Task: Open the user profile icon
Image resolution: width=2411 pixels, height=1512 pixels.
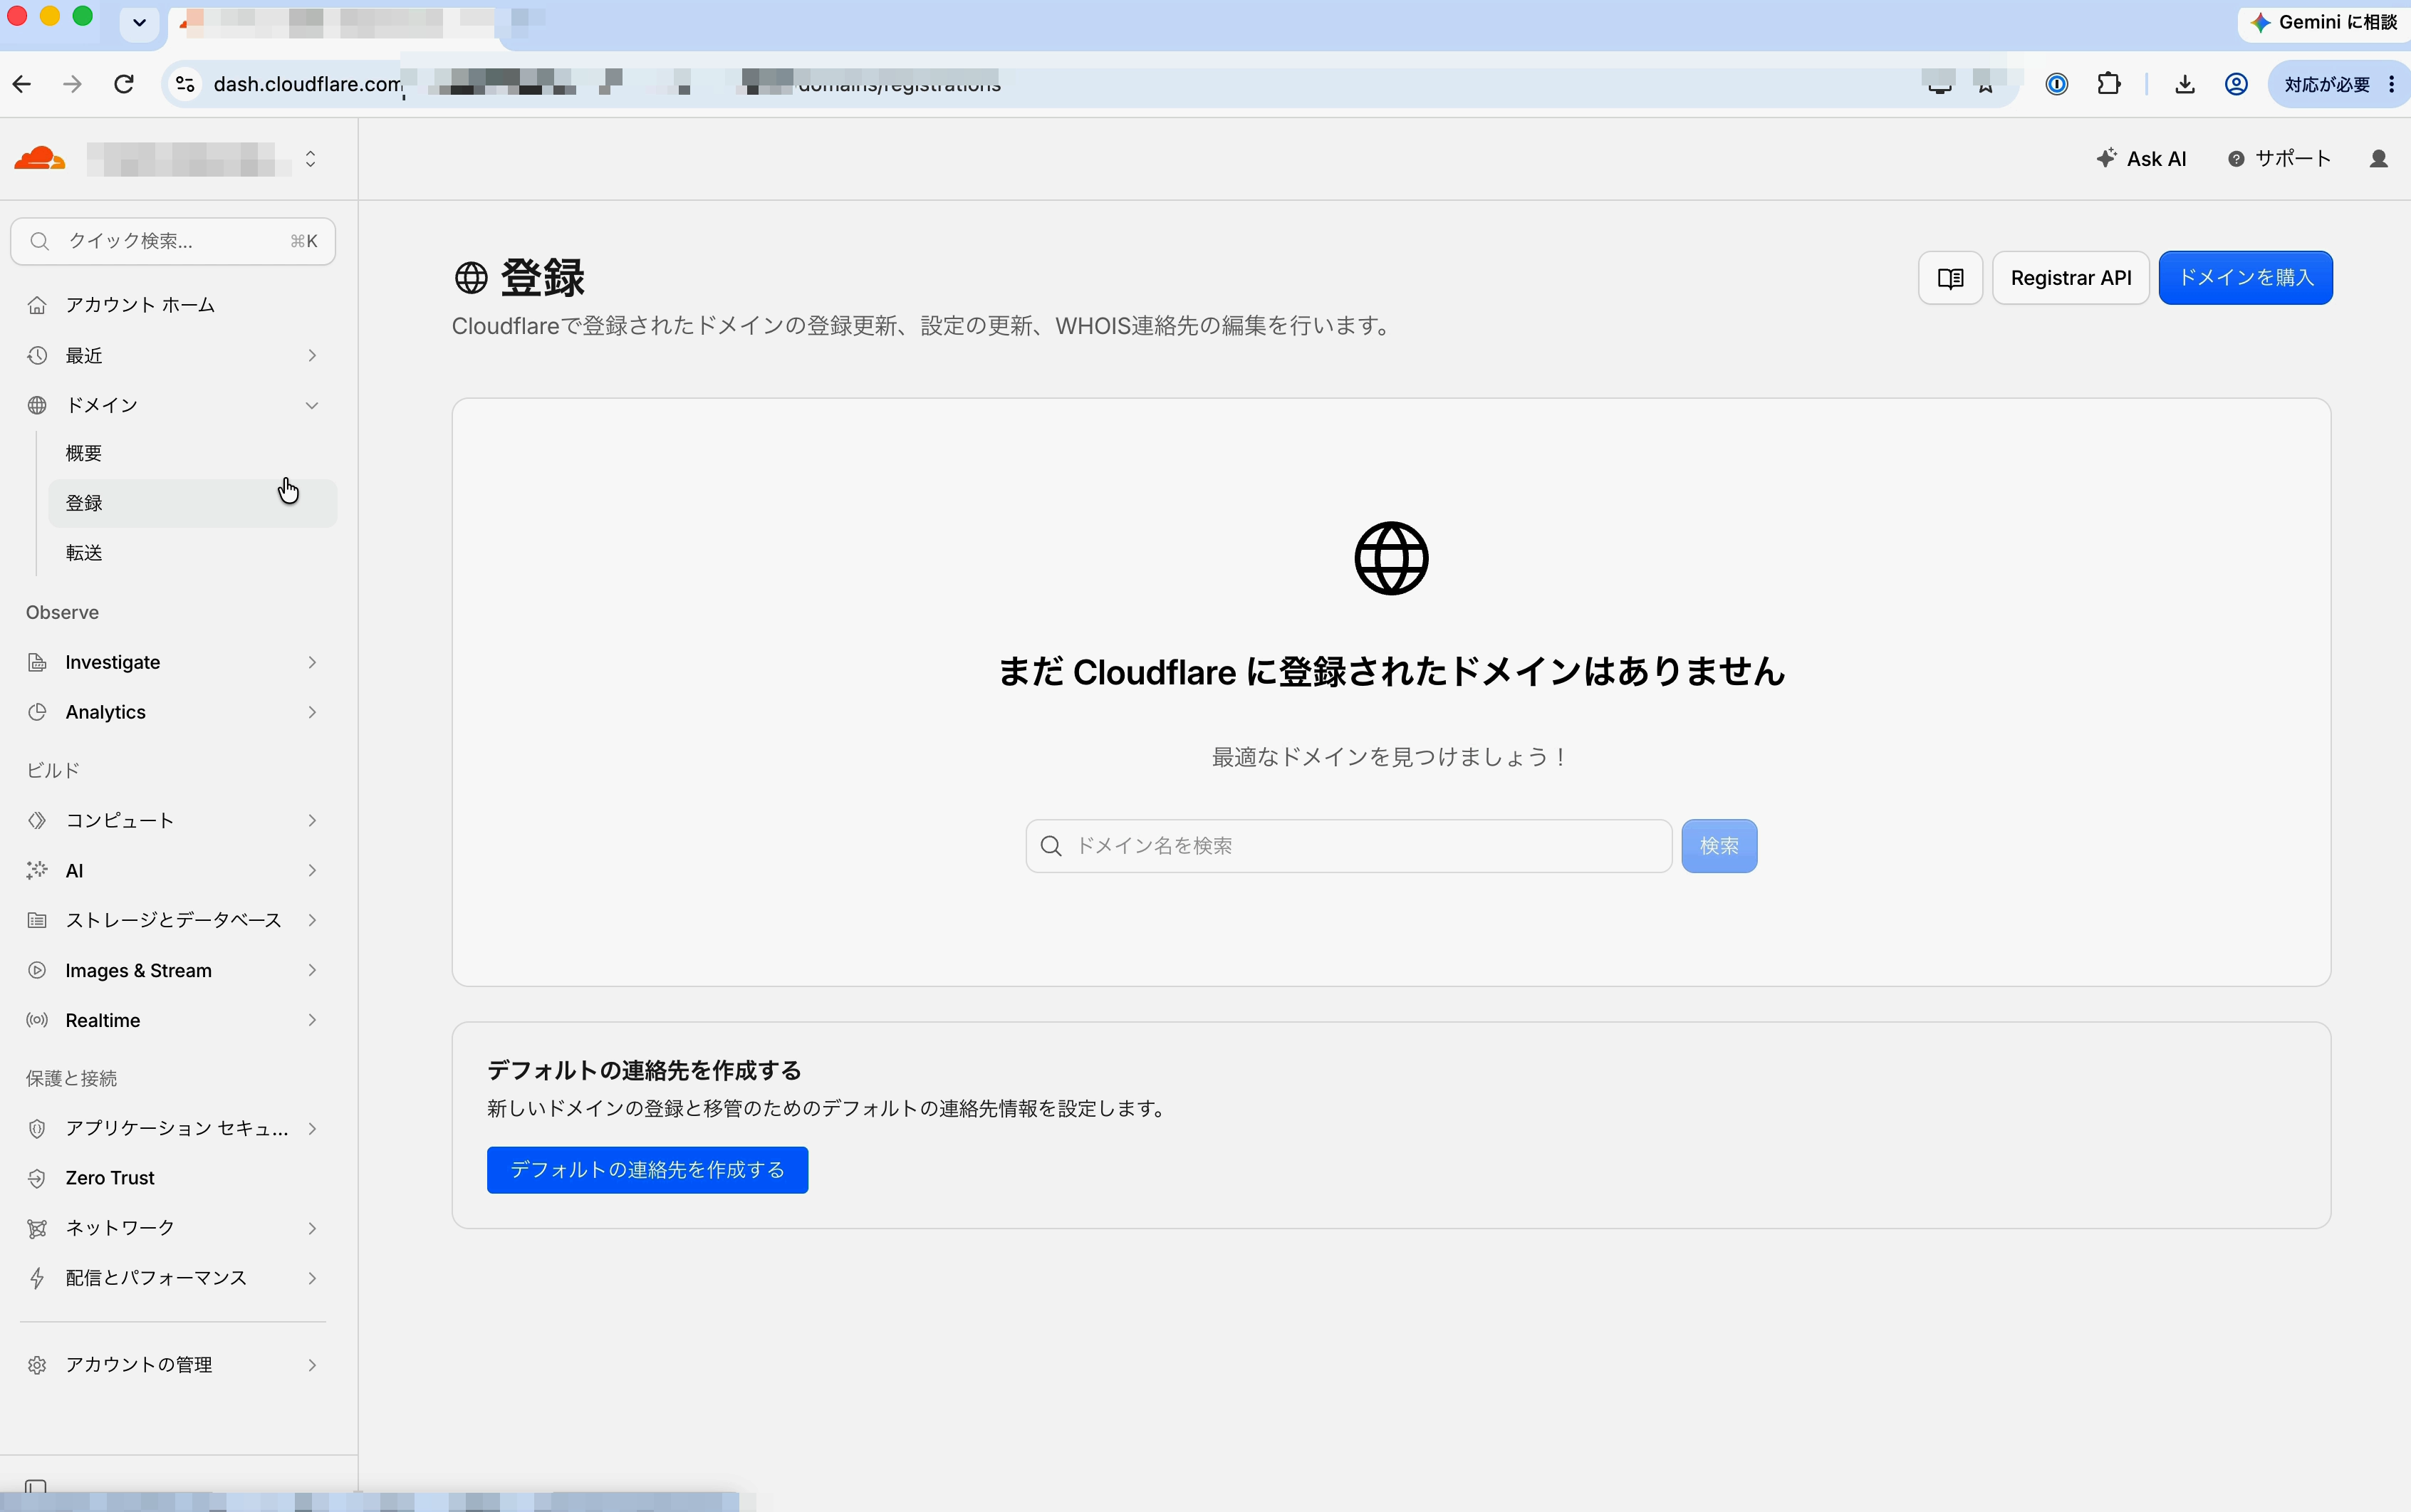Action: coord(2379,159)
